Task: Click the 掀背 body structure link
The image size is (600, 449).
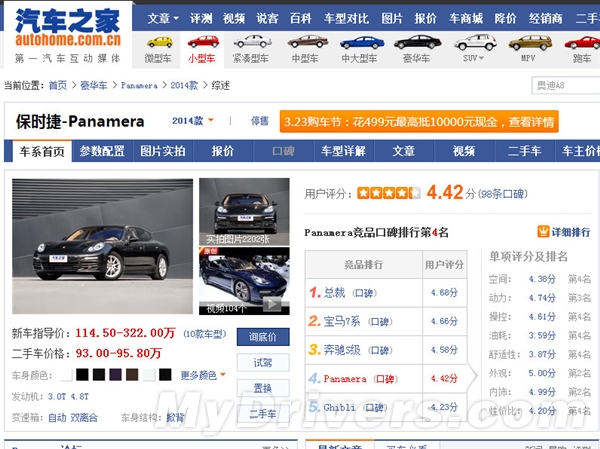Action: pos(175,417)
